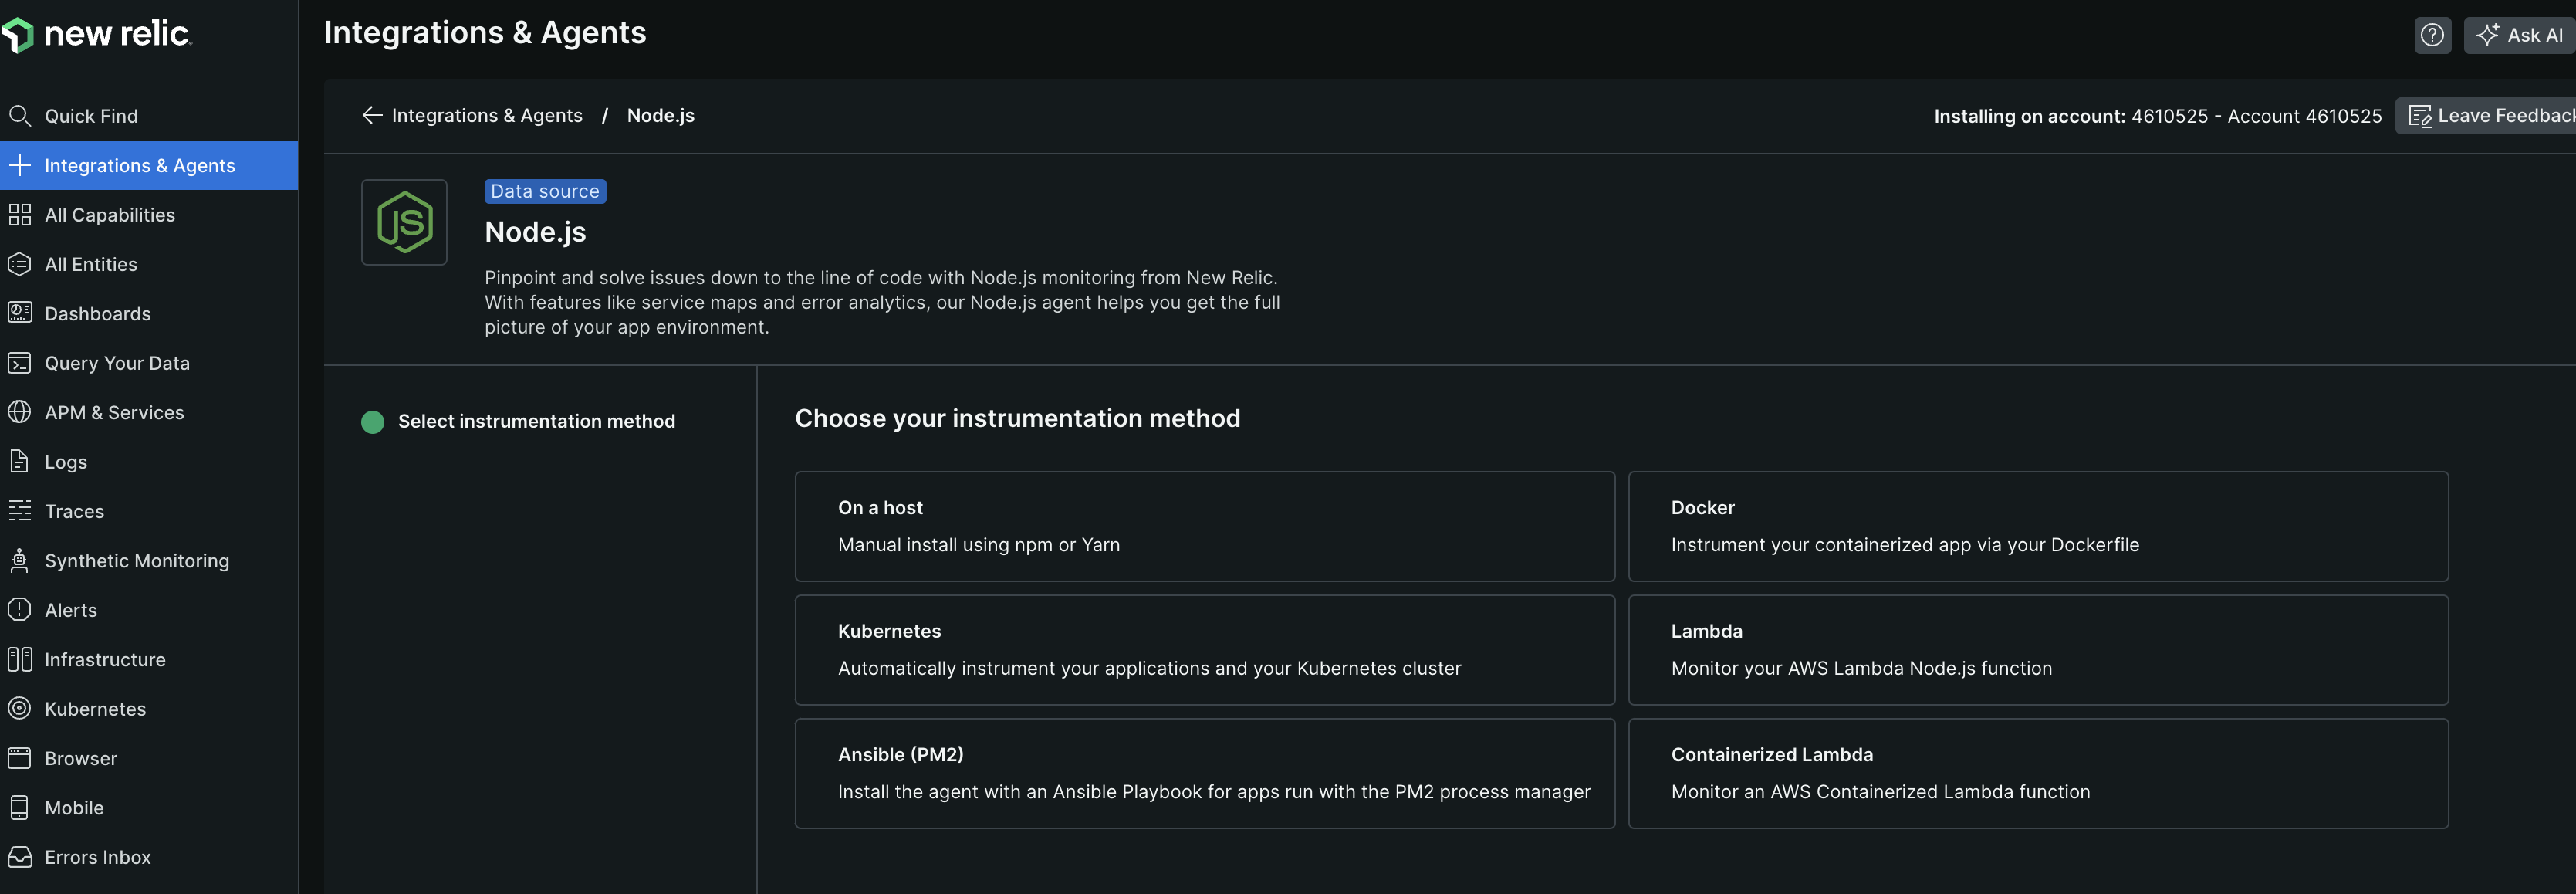2576x894 pixels.
Task: Open Quick Find in sidebar
Action: click(149, 116)
